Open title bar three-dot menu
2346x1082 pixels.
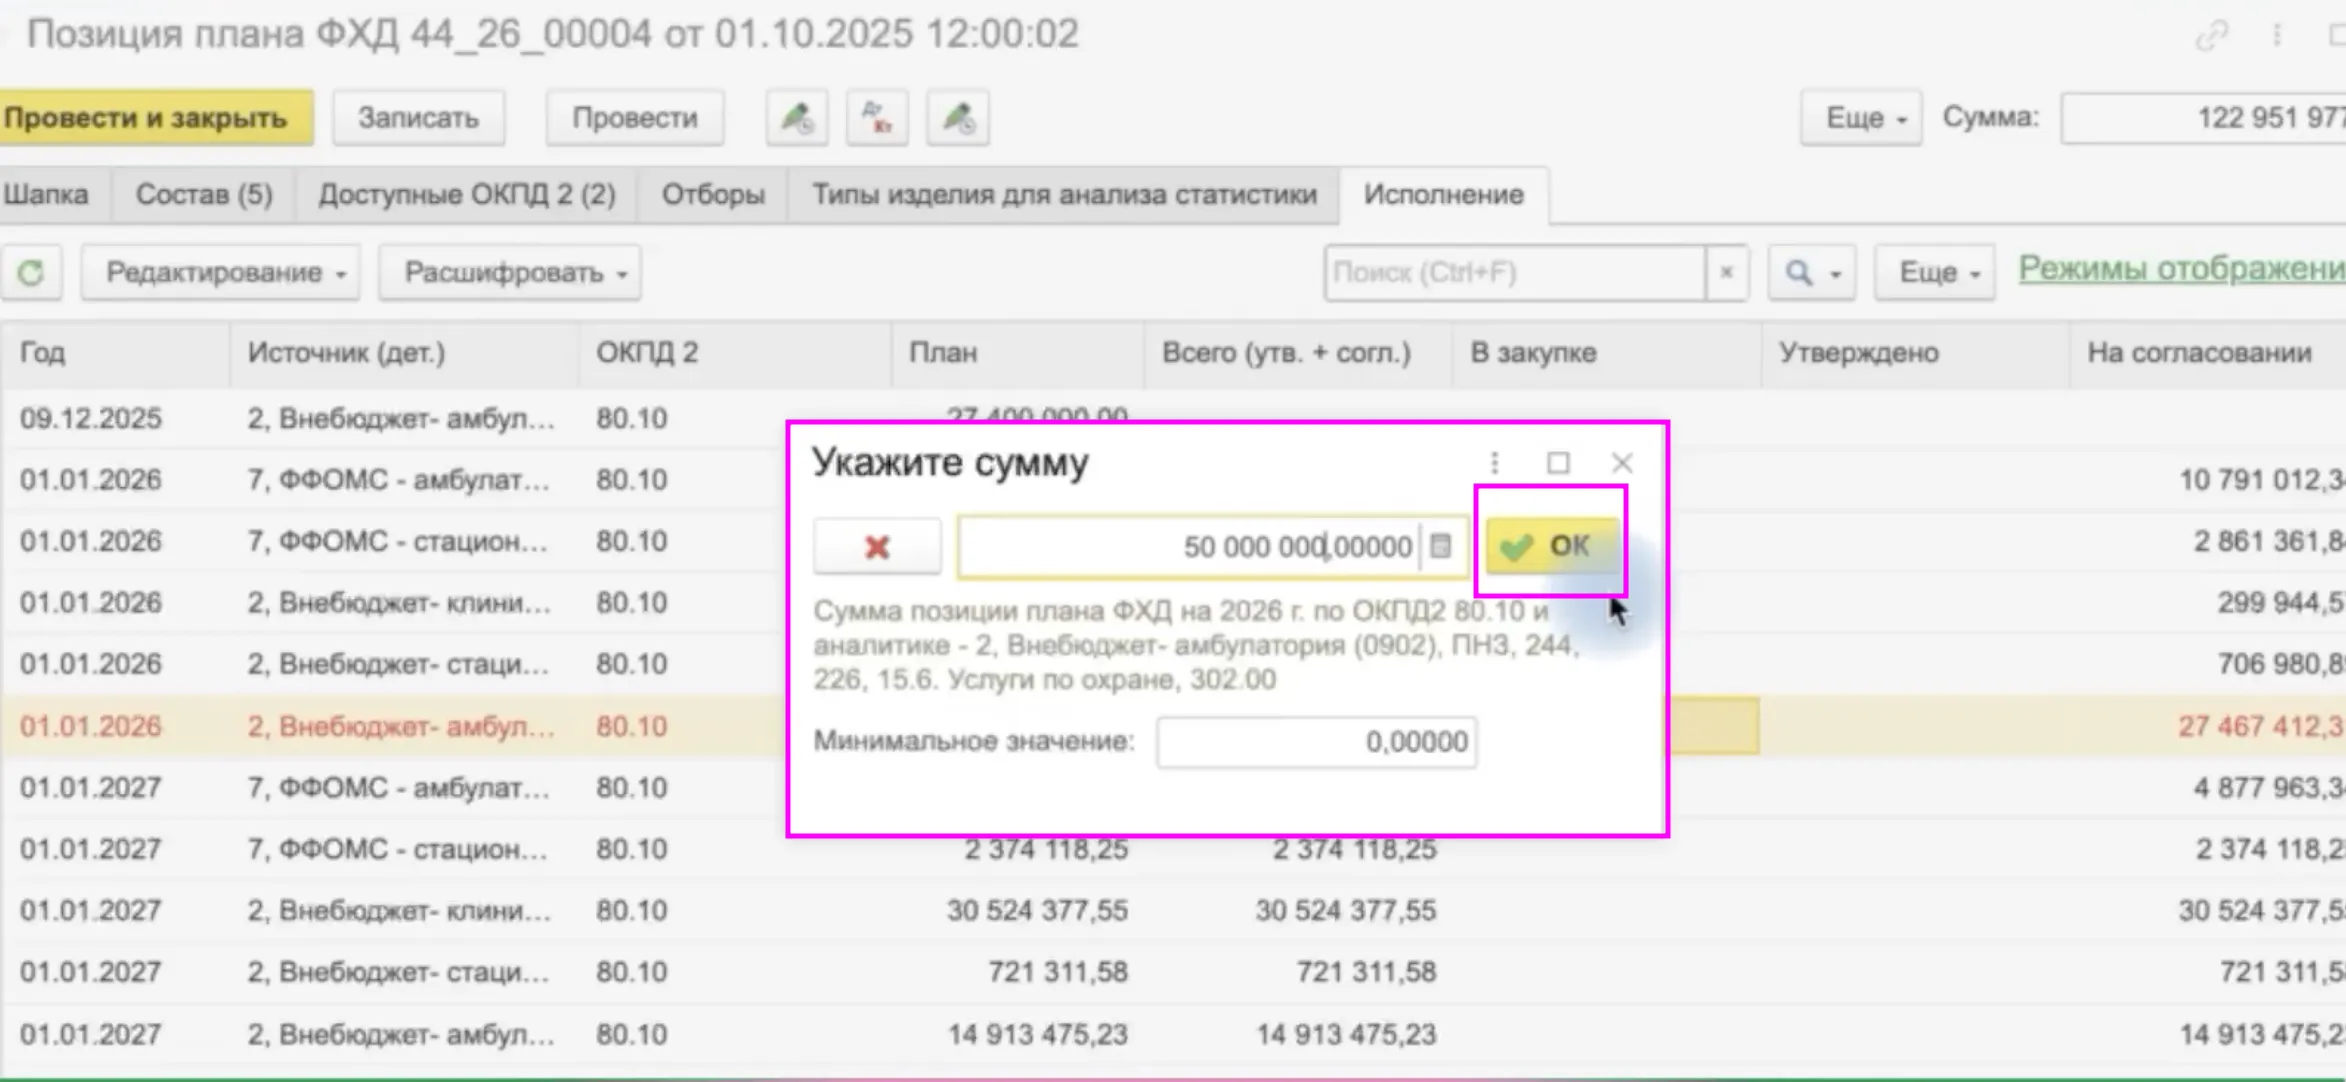pos(2277,35)
